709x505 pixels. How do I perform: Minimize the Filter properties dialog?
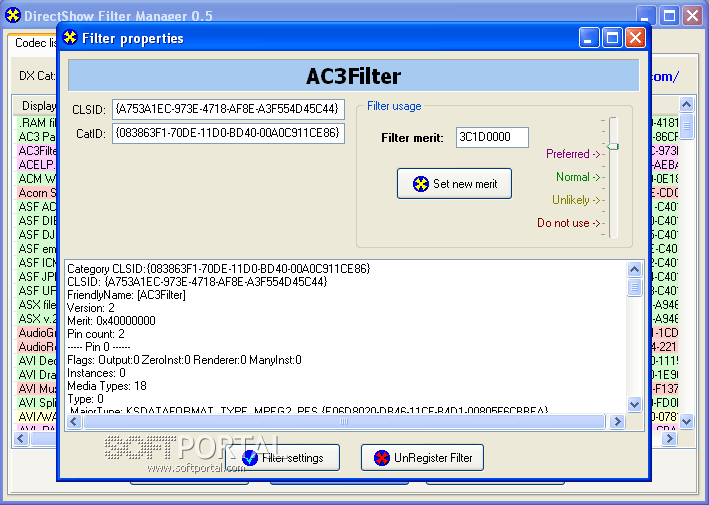(589, 38)
